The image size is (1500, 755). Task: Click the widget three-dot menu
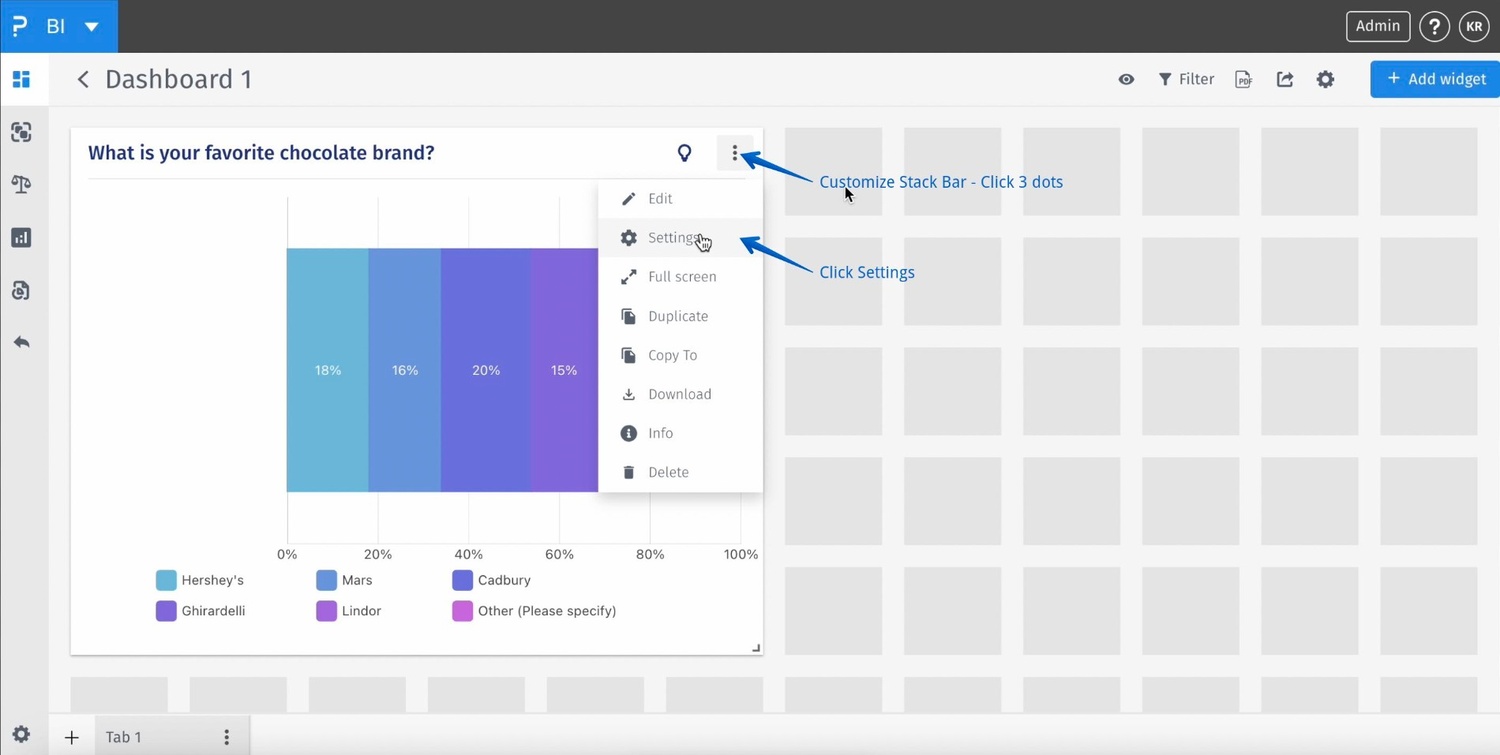735,153
